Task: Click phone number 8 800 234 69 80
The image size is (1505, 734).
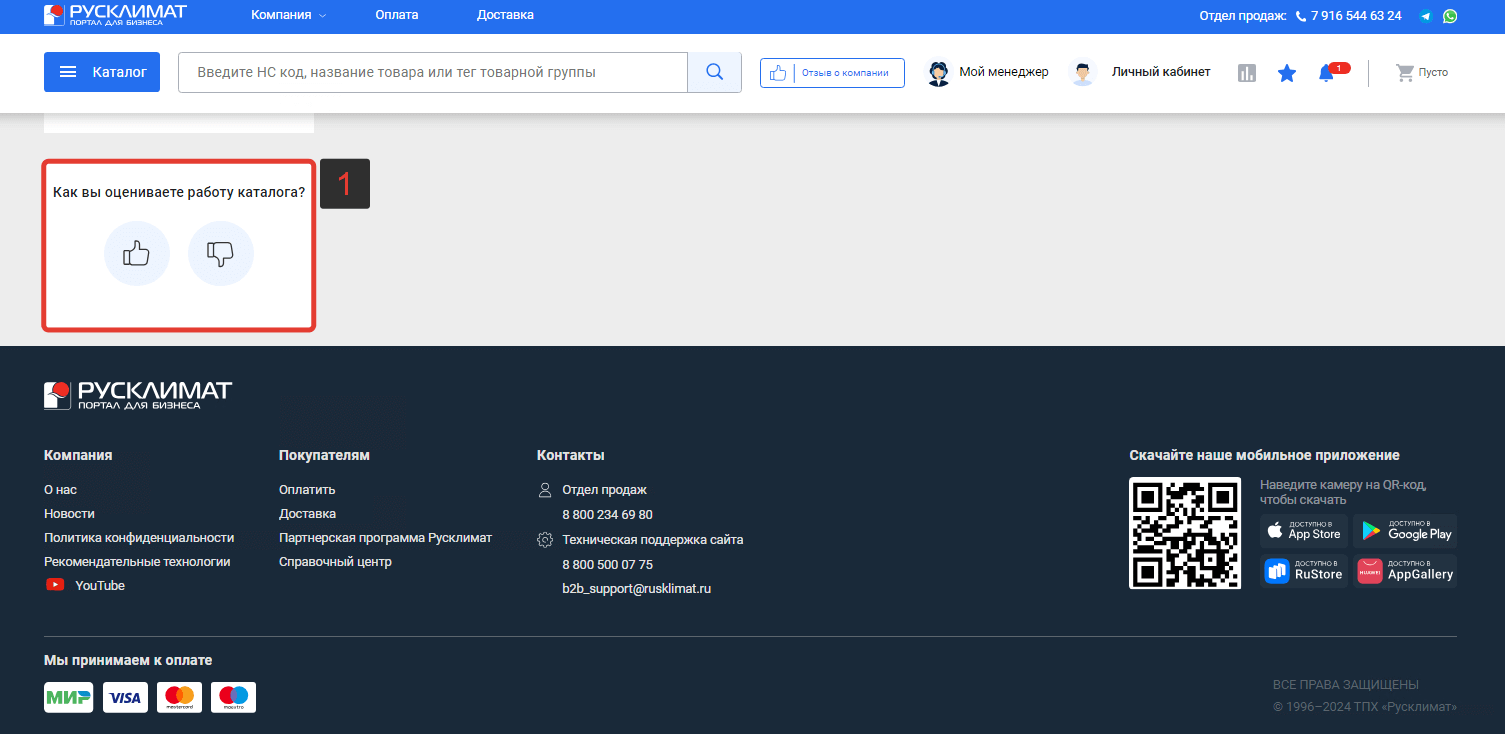Action: tap(607, 515)
